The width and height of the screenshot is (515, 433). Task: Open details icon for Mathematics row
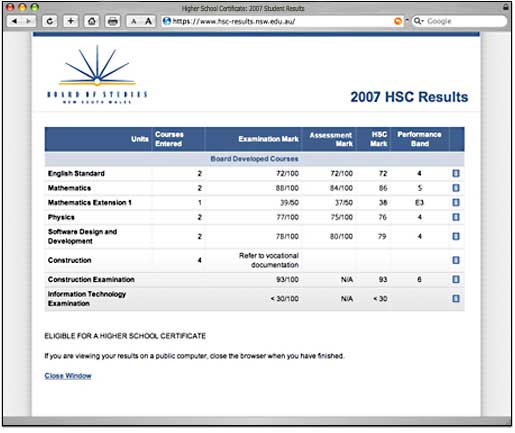[x=456, y=188]
